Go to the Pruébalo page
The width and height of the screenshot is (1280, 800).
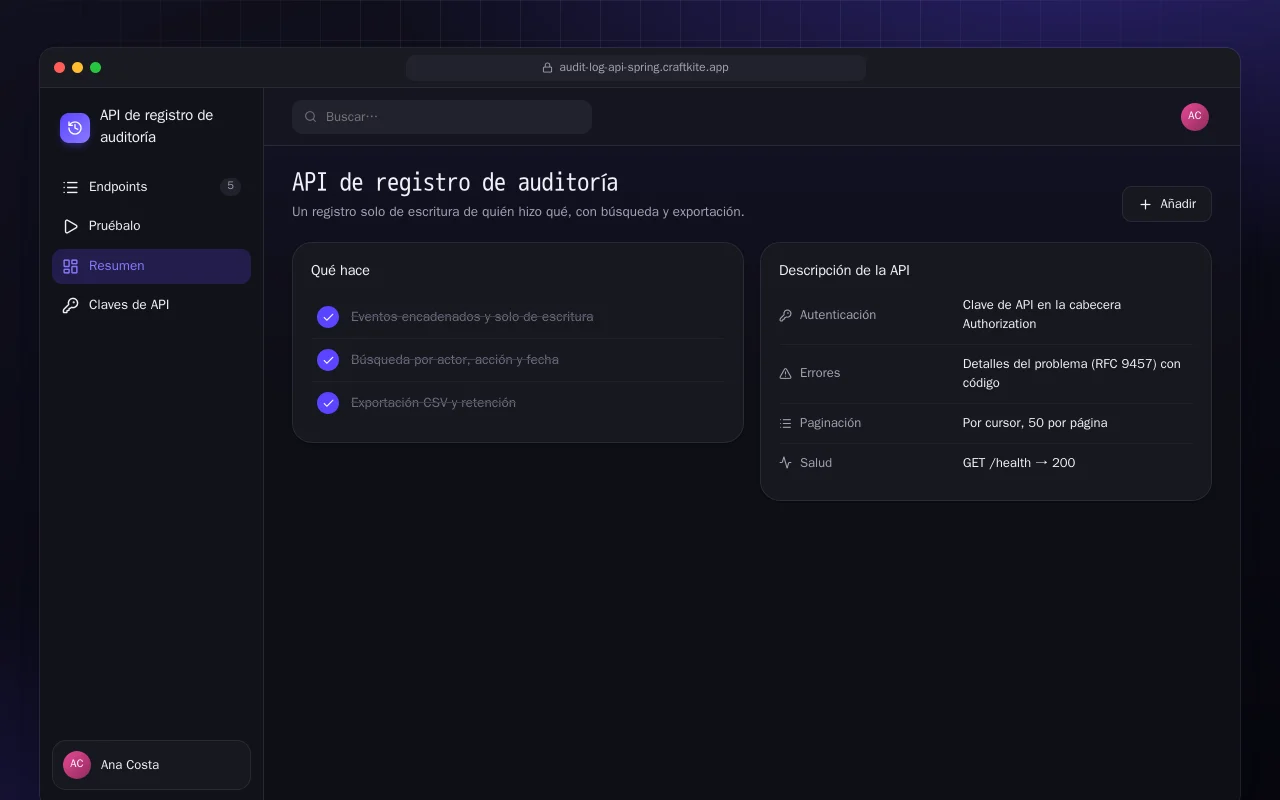coord(151,226)
